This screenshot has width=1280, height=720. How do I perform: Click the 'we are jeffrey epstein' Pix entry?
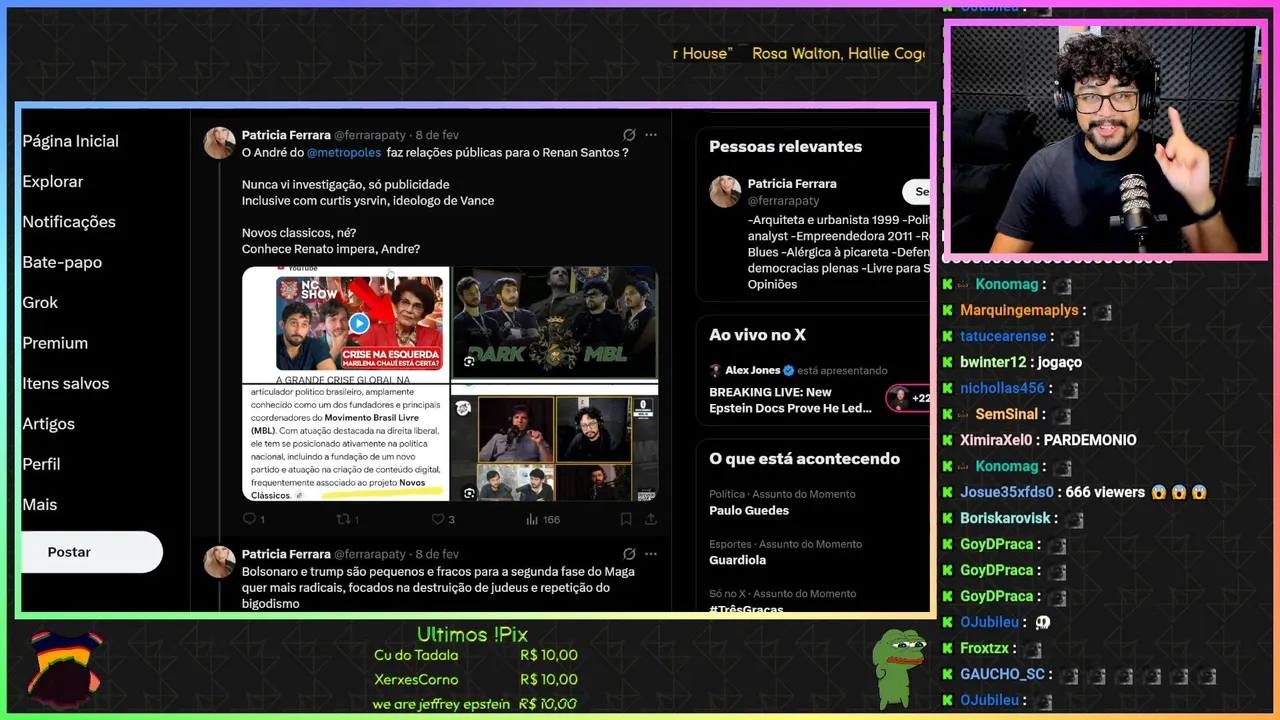click(476, 704)
